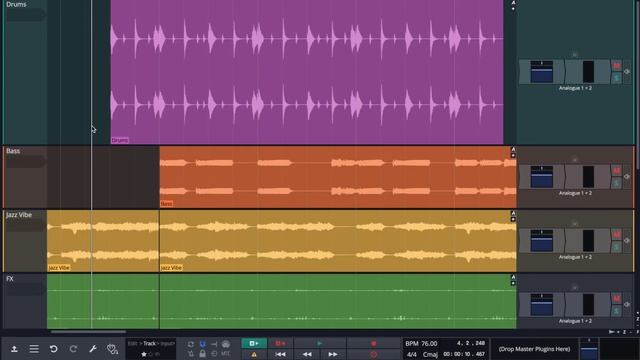Mute the Jazz Vibe track
Viewport: 640px width, 360px height.
coord(616,235)
